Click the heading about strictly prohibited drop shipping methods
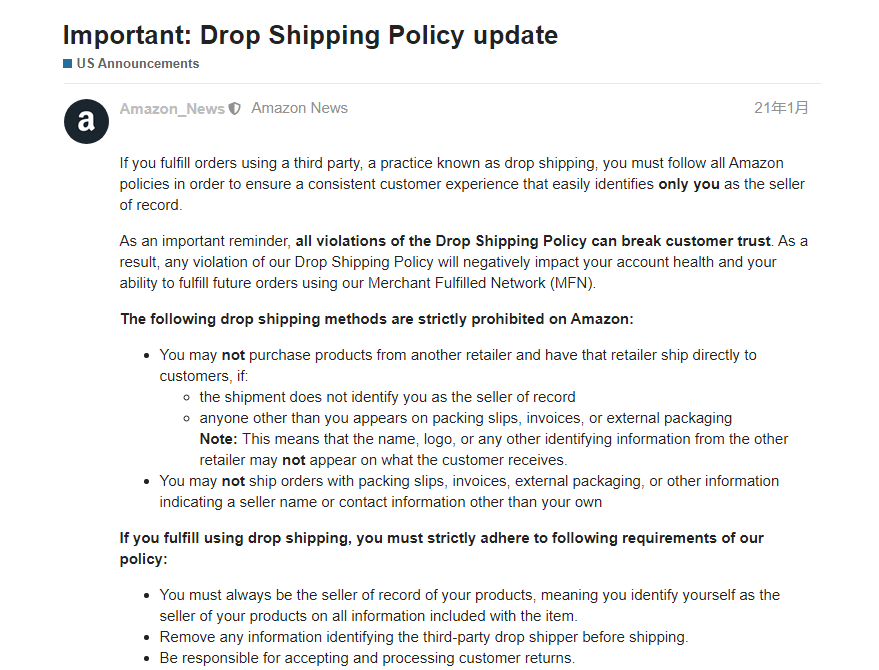Screen dimensions: 879x670 (377, 319)
